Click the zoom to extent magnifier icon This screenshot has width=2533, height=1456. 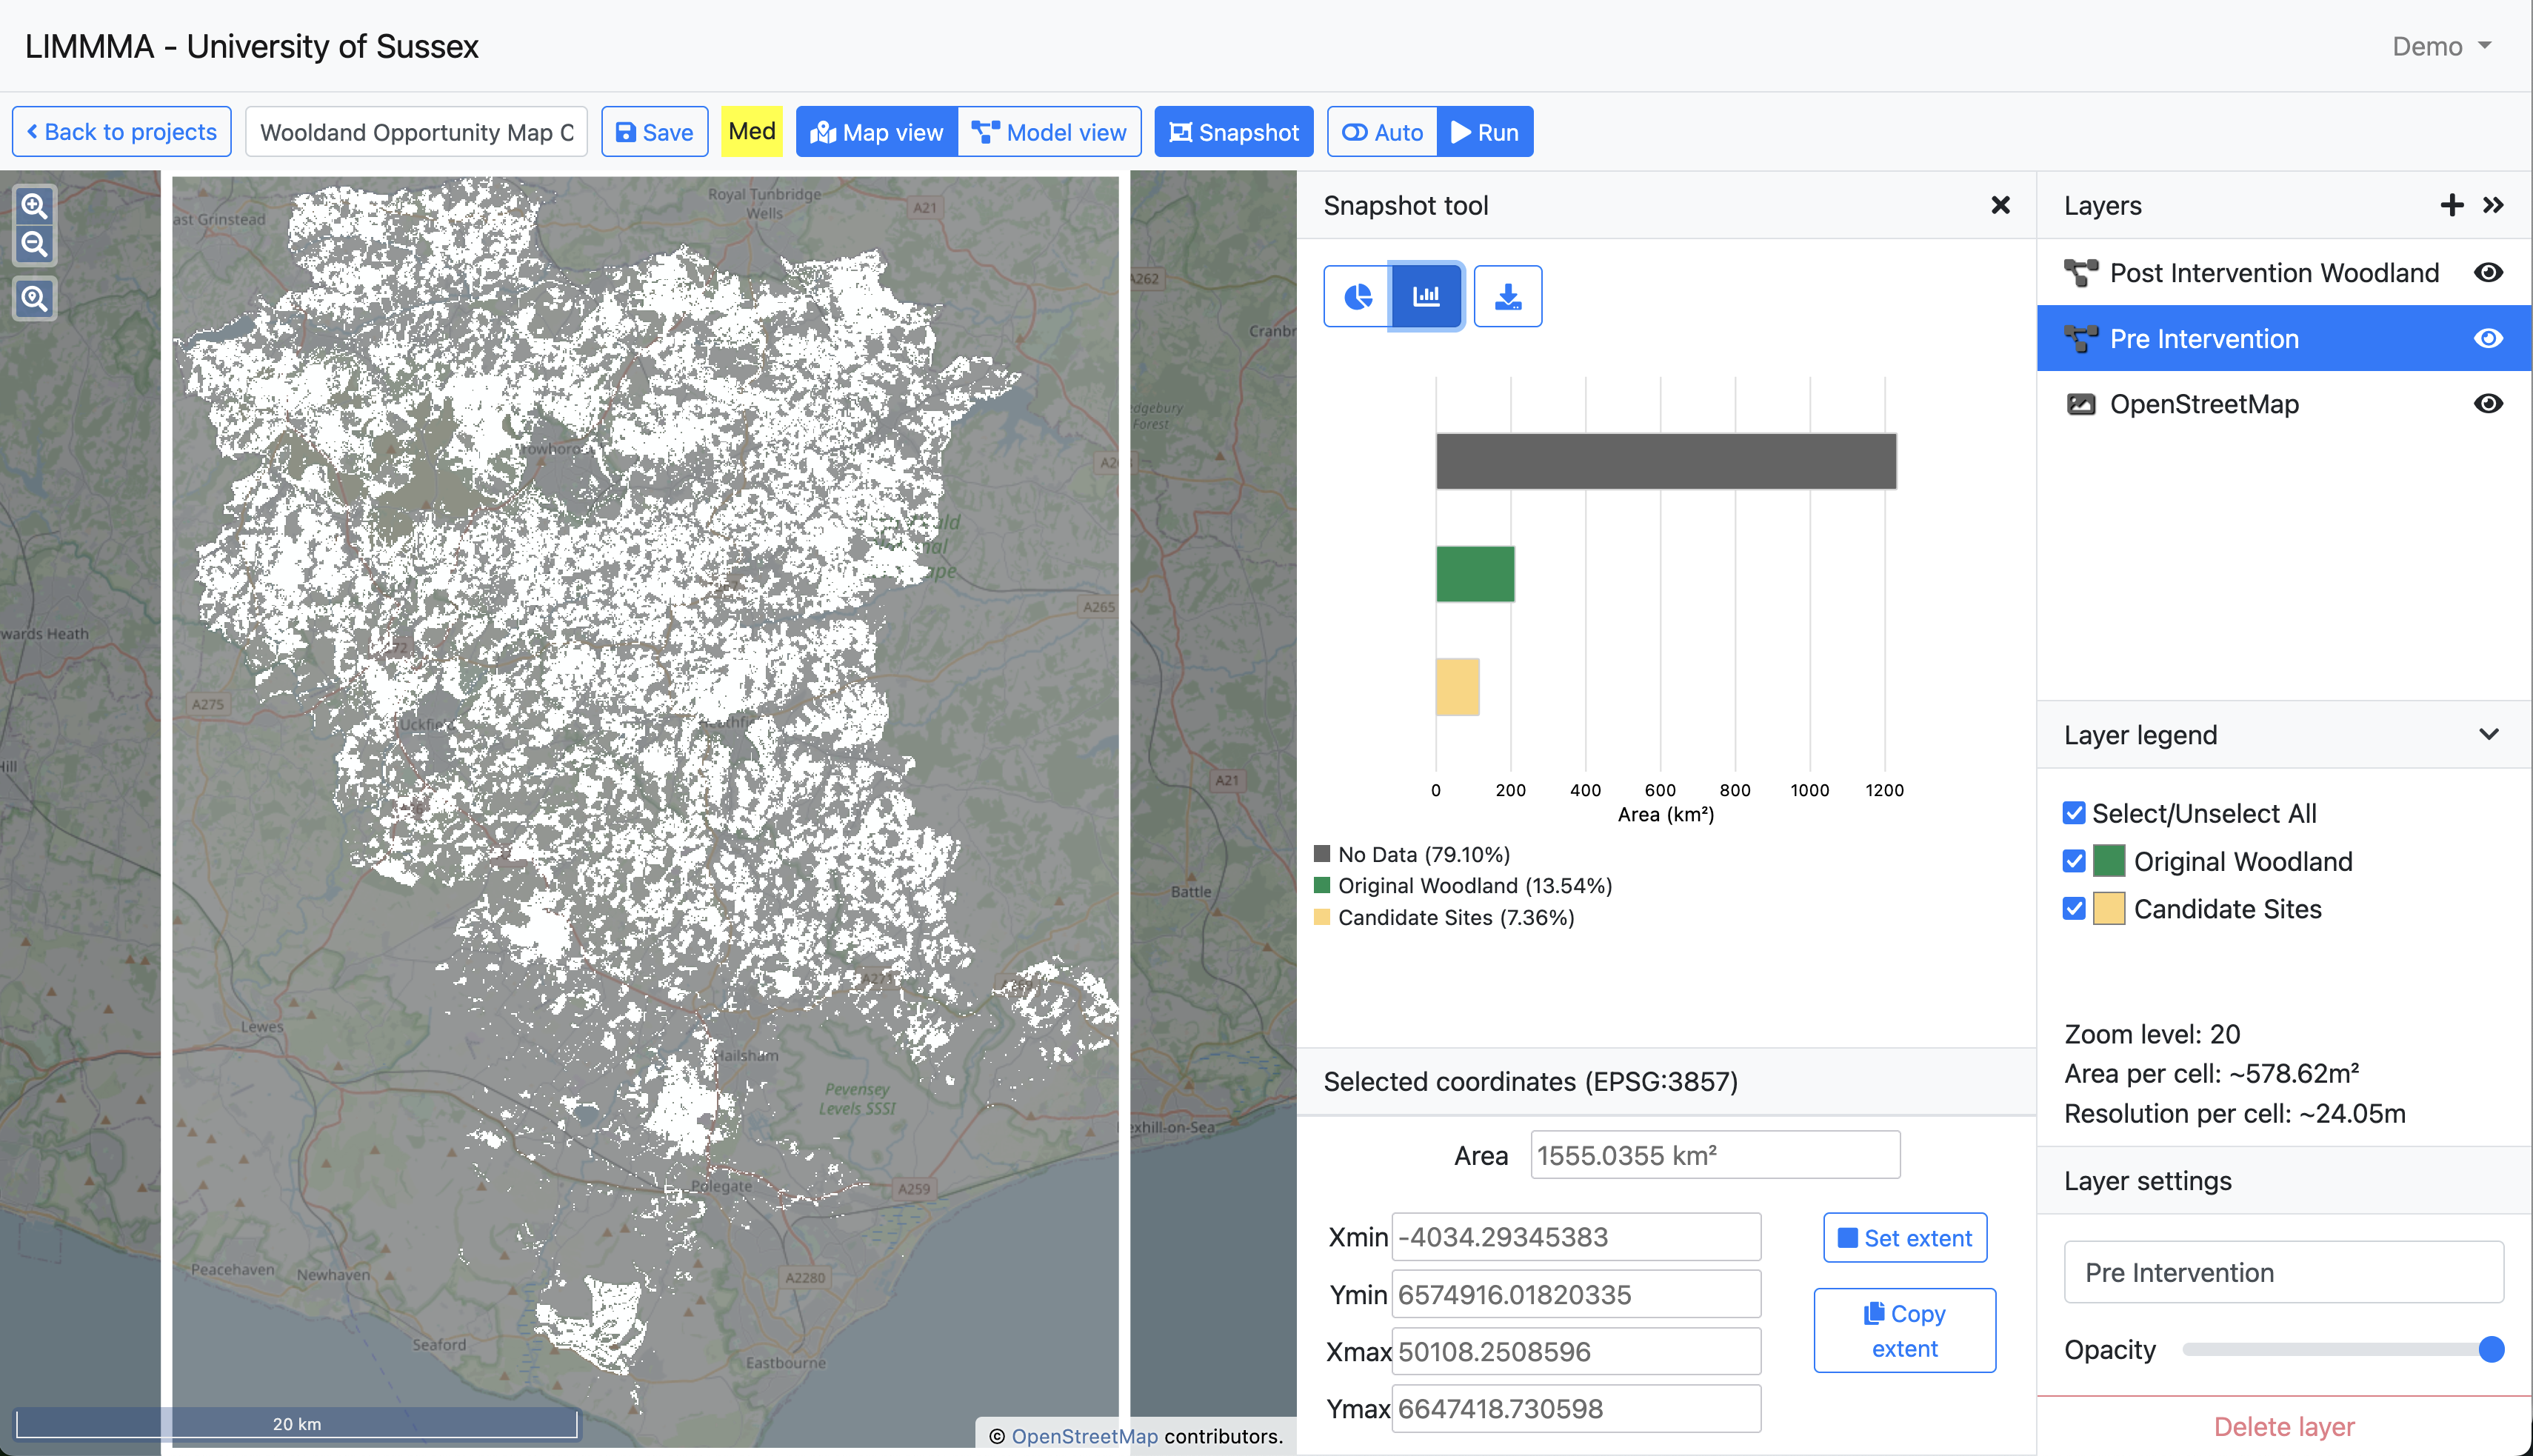(35, 298)
